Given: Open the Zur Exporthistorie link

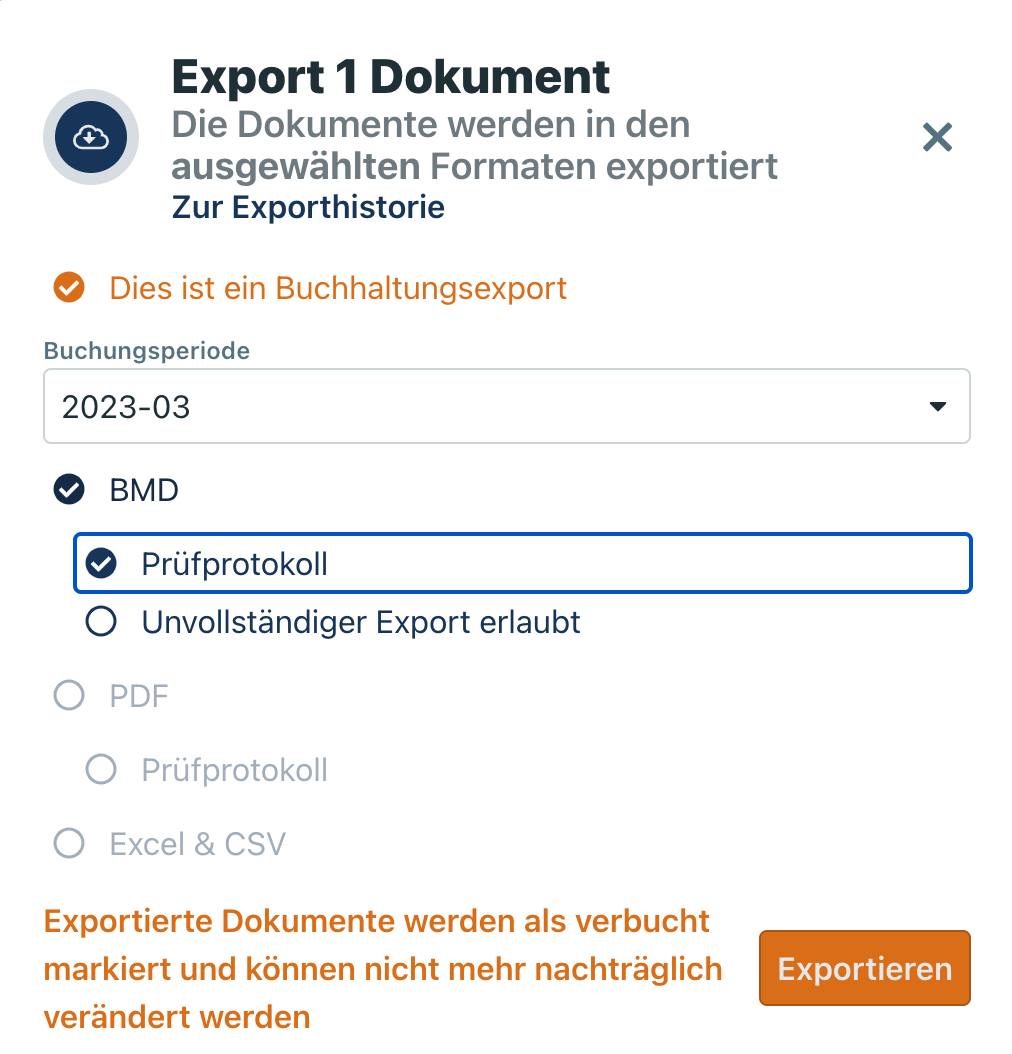Looking at the screenshot, I should coord(308,207).
